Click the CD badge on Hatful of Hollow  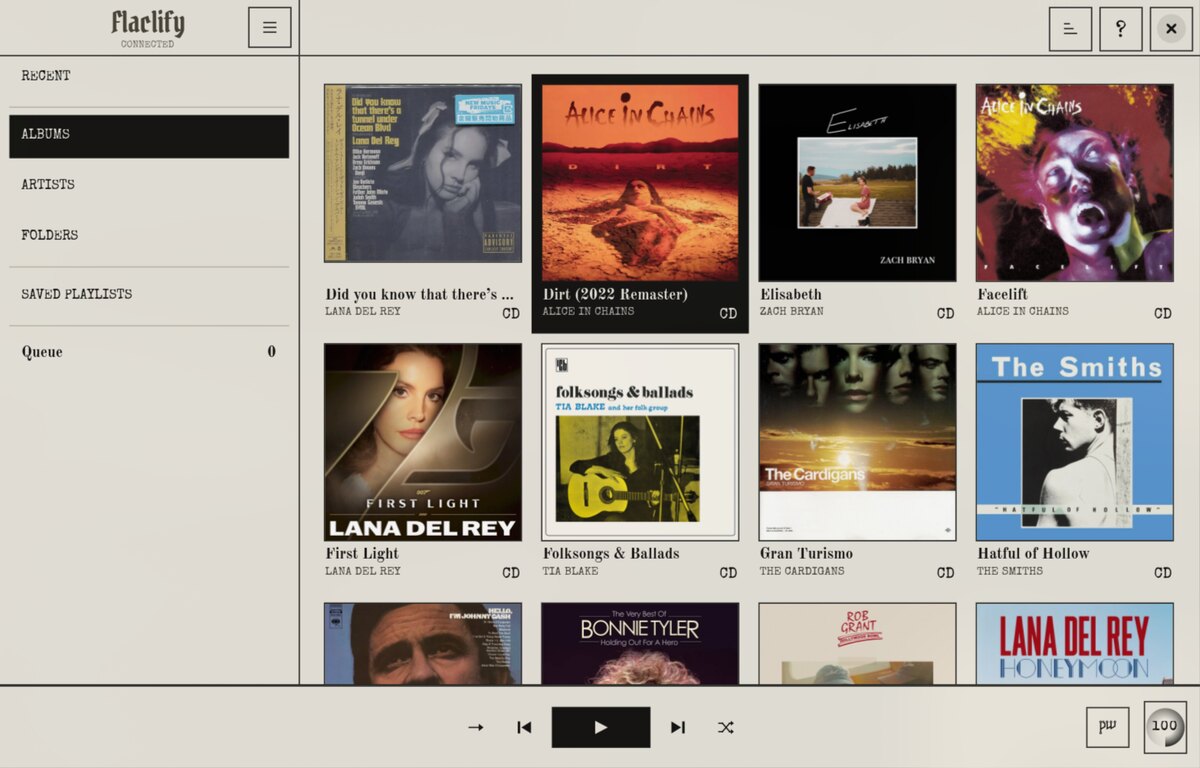click(x=1162, y=574)
